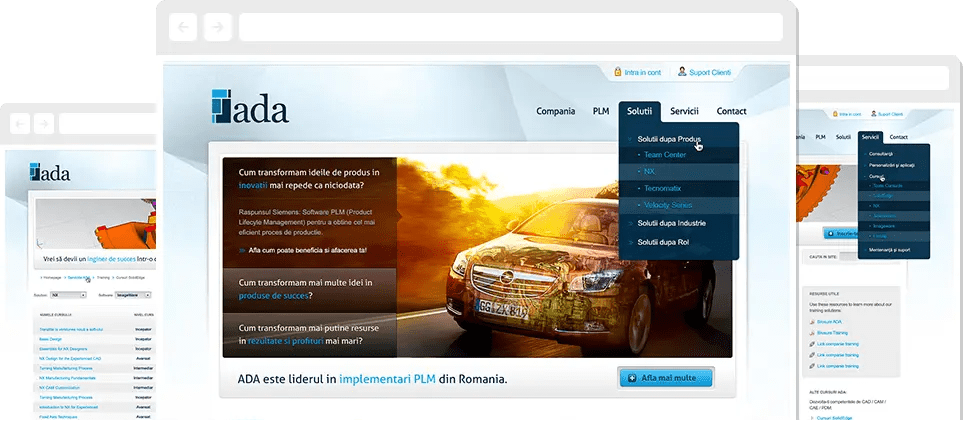Click the right window's address bar

(874, 78)
